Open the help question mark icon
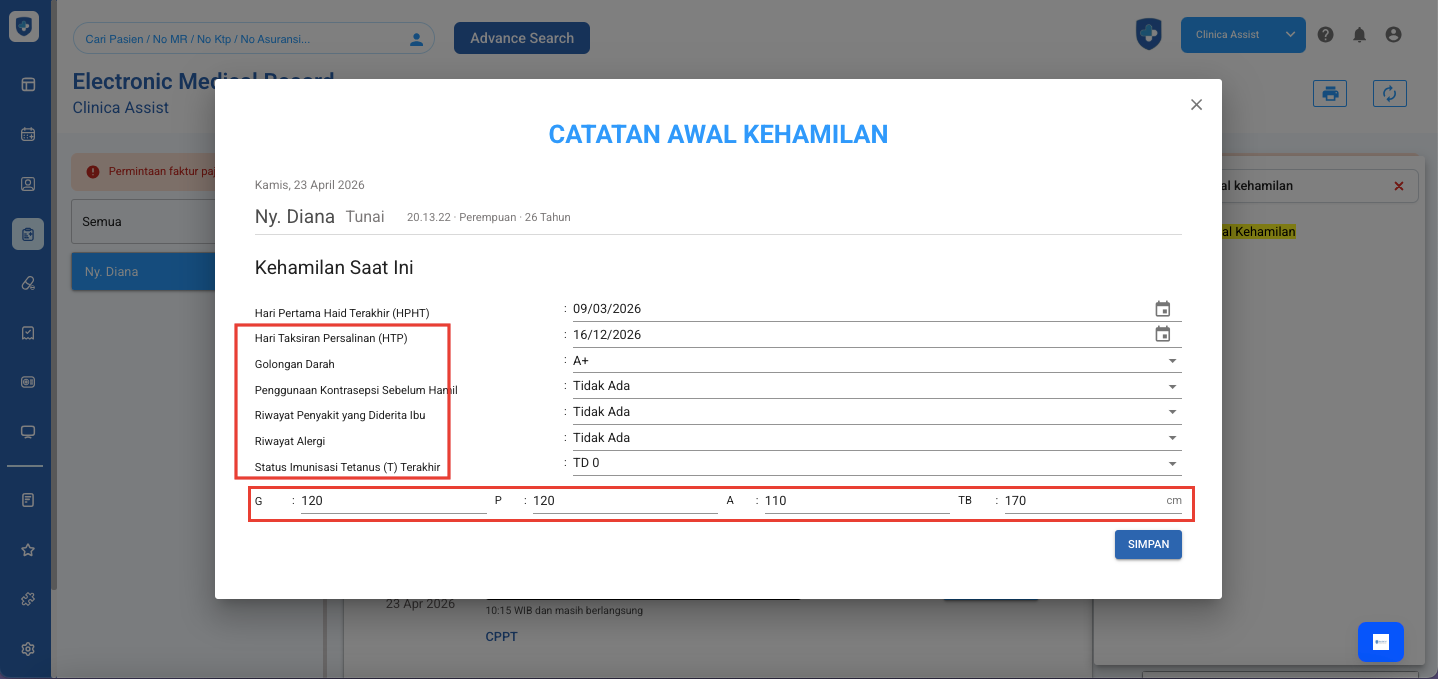1438x679 pixels. pos(1325,35)
